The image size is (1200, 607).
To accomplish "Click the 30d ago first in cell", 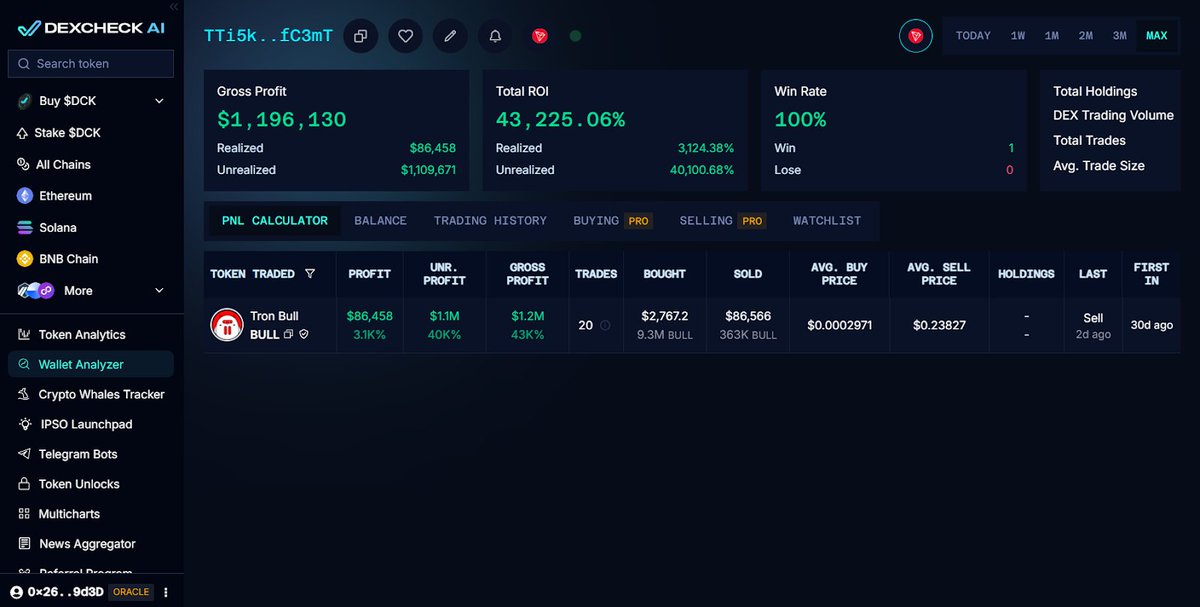I will click(1151, 325).
